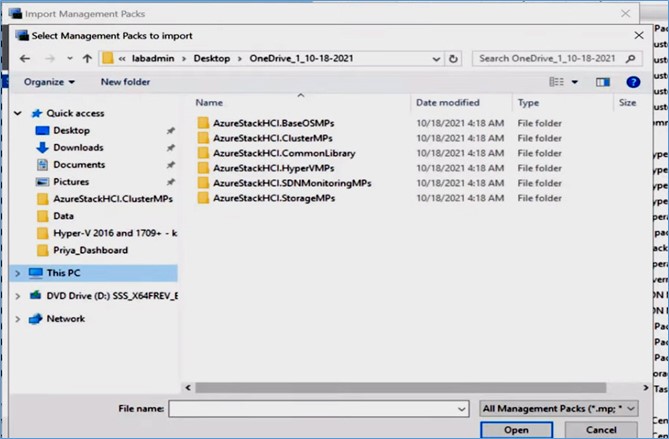The width and height of the screenshot is (669, 439).
Task: Click the pin icon next to Pictures
Action: tap(171, 182)
